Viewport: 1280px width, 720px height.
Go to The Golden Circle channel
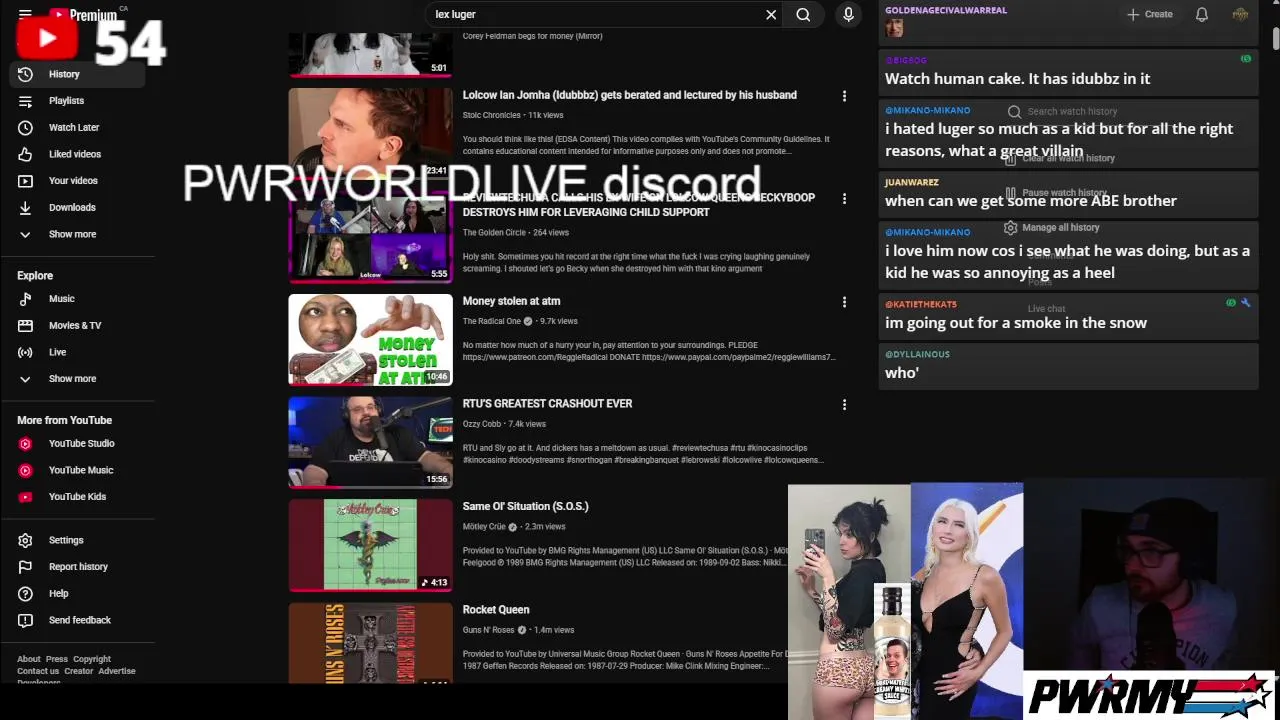click(494, 233)
